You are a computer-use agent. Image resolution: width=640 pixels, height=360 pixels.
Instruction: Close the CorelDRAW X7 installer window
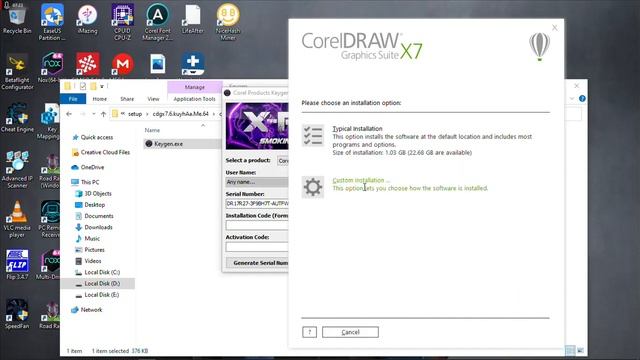(x=554, y=28)
